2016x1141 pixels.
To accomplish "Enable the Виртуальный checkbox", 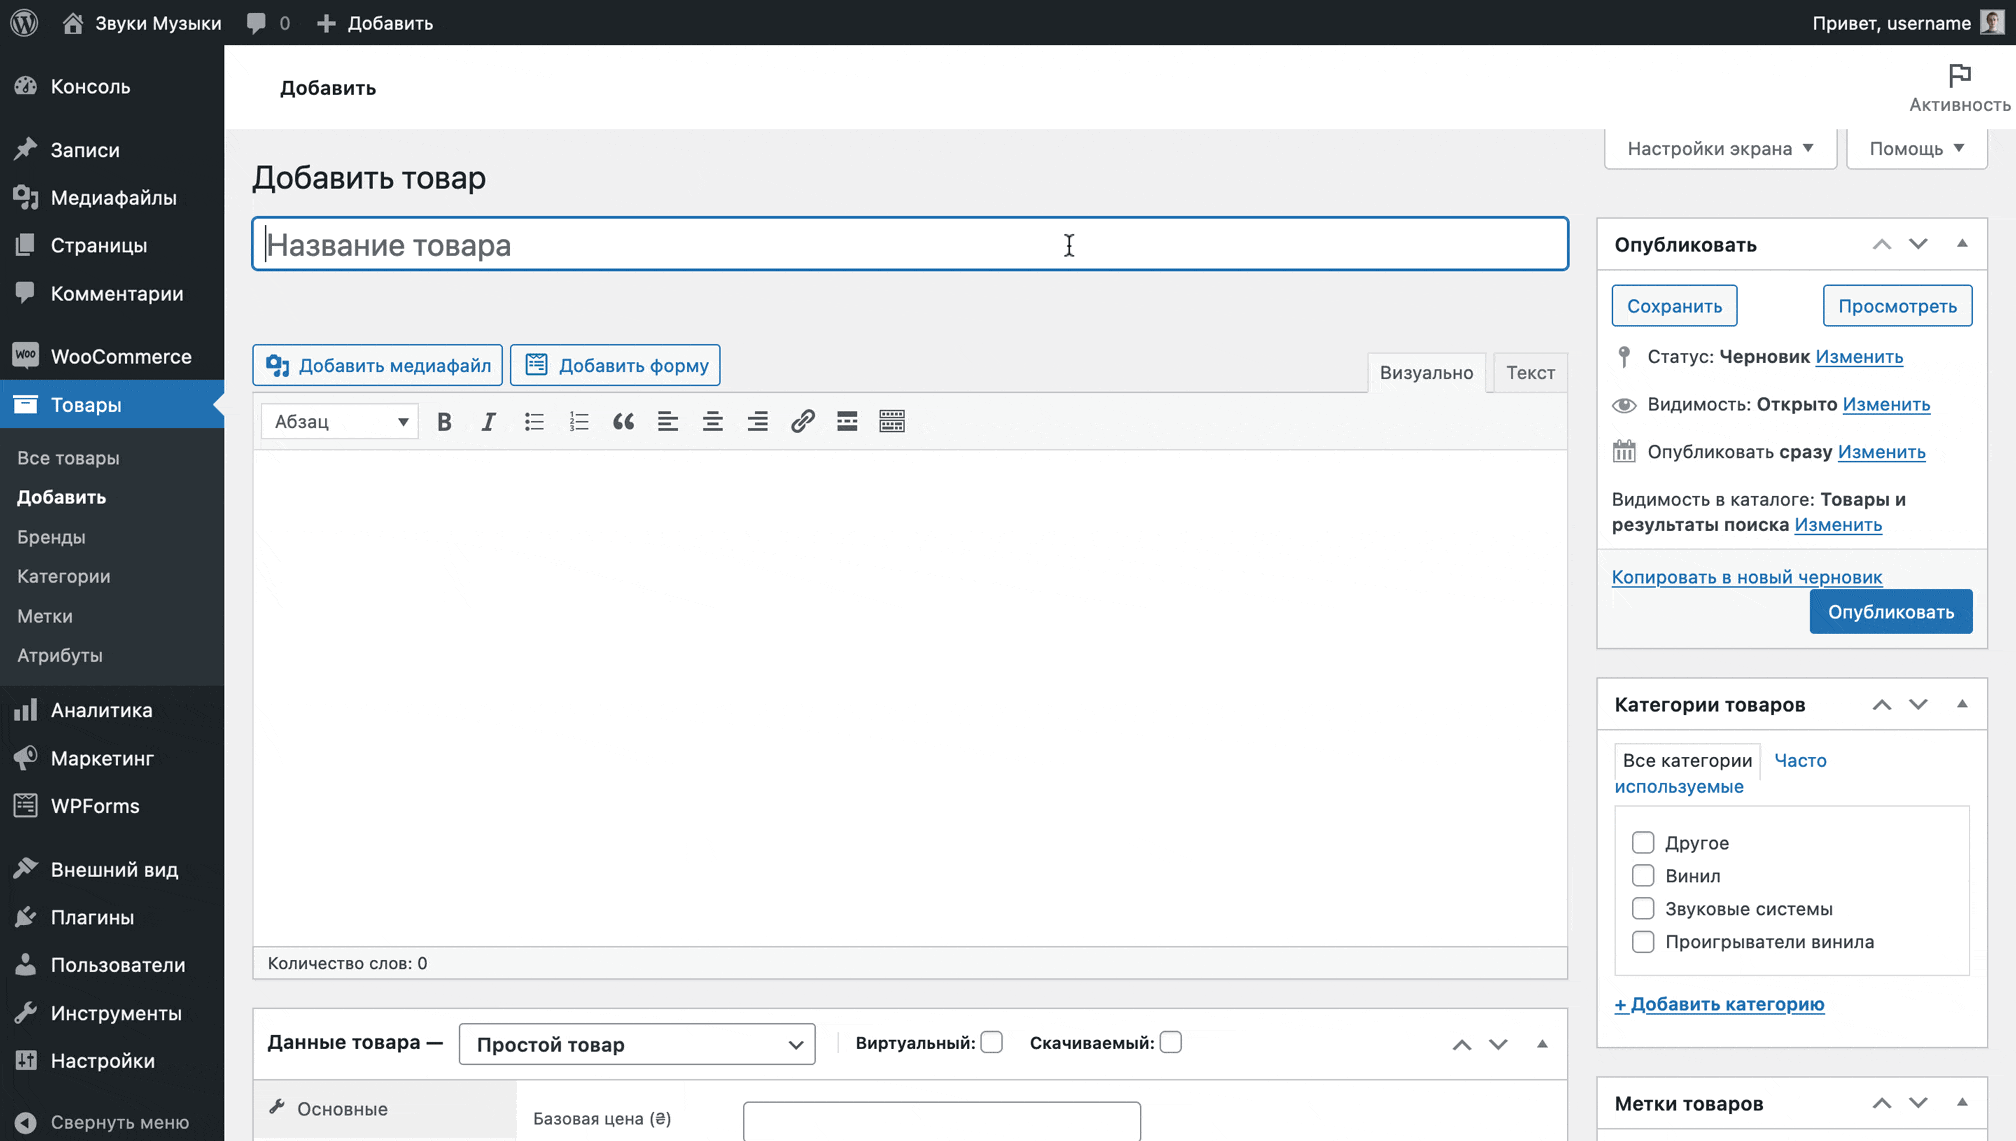I will [x=992, y=1042].
